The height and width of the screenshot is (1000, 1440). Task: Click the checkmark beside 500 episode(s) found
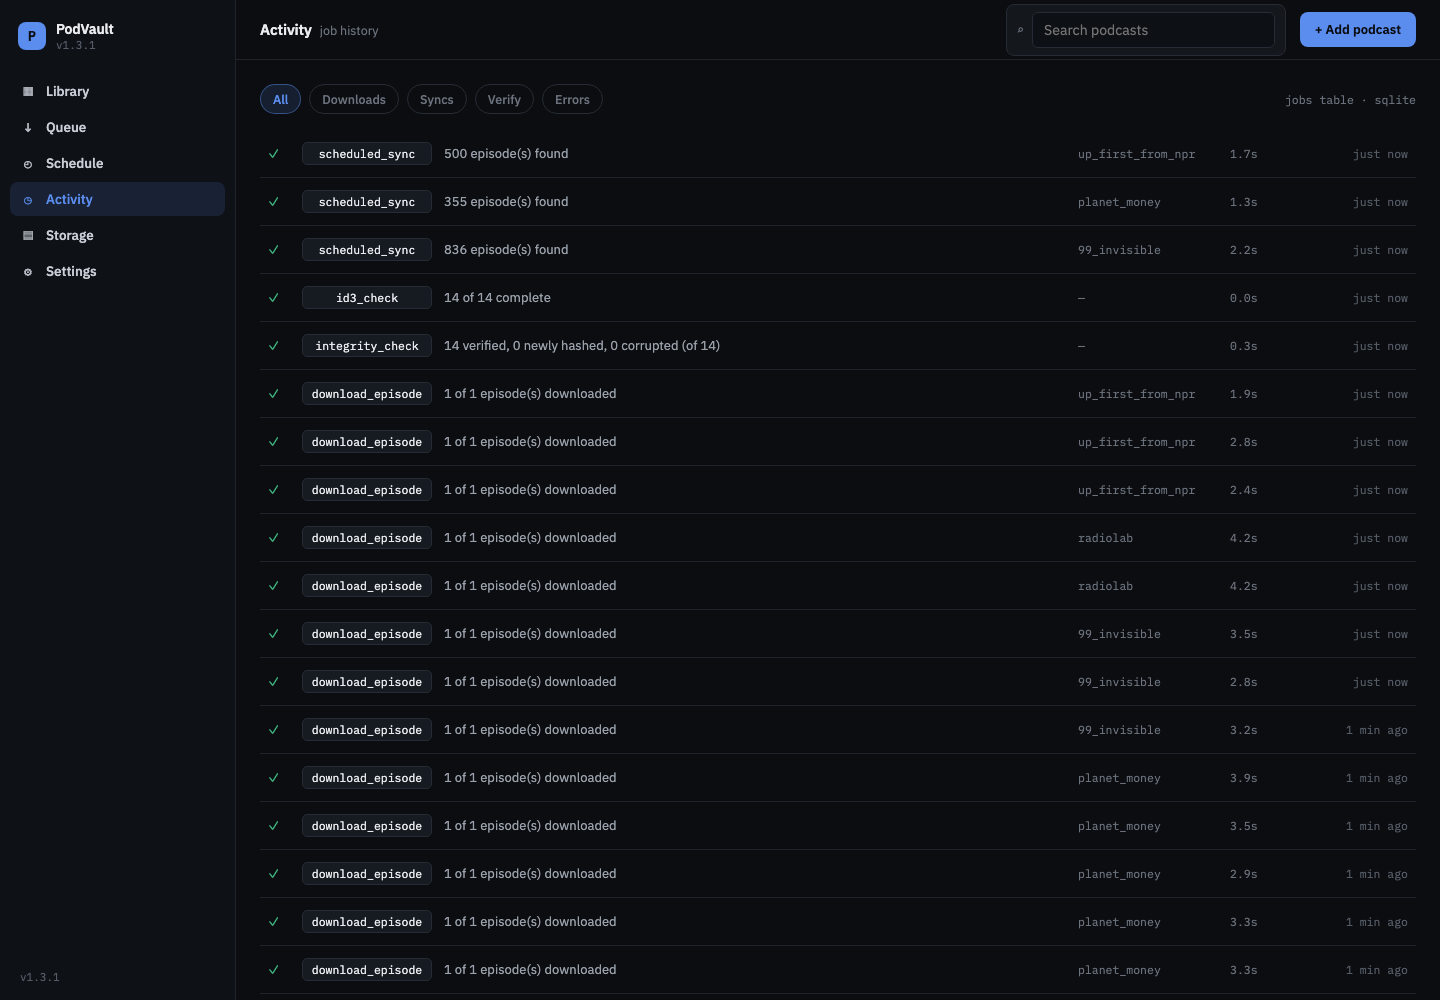273,154
